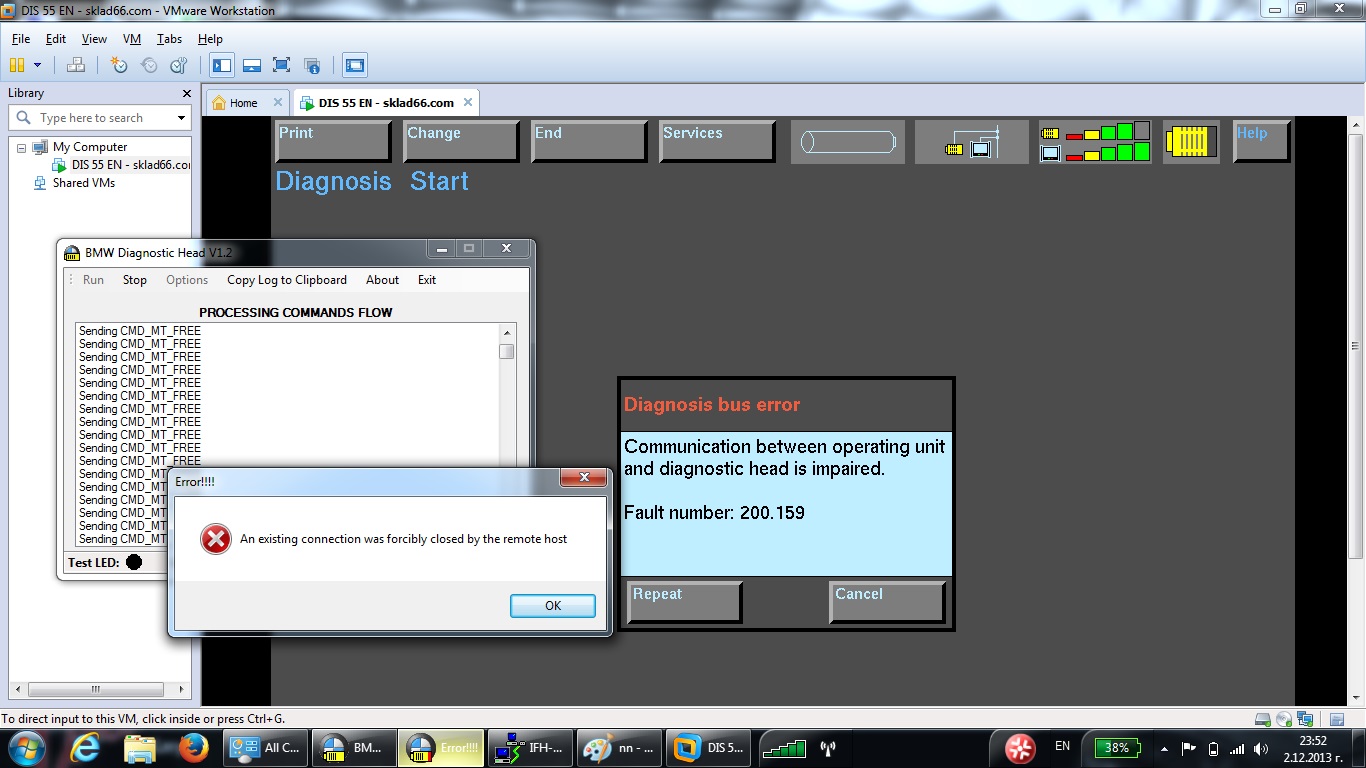1366x768 pixels.
Task: Click the horizontal scrollbar in Library panel
Action: pyautogui.click(x=97, y=690)
